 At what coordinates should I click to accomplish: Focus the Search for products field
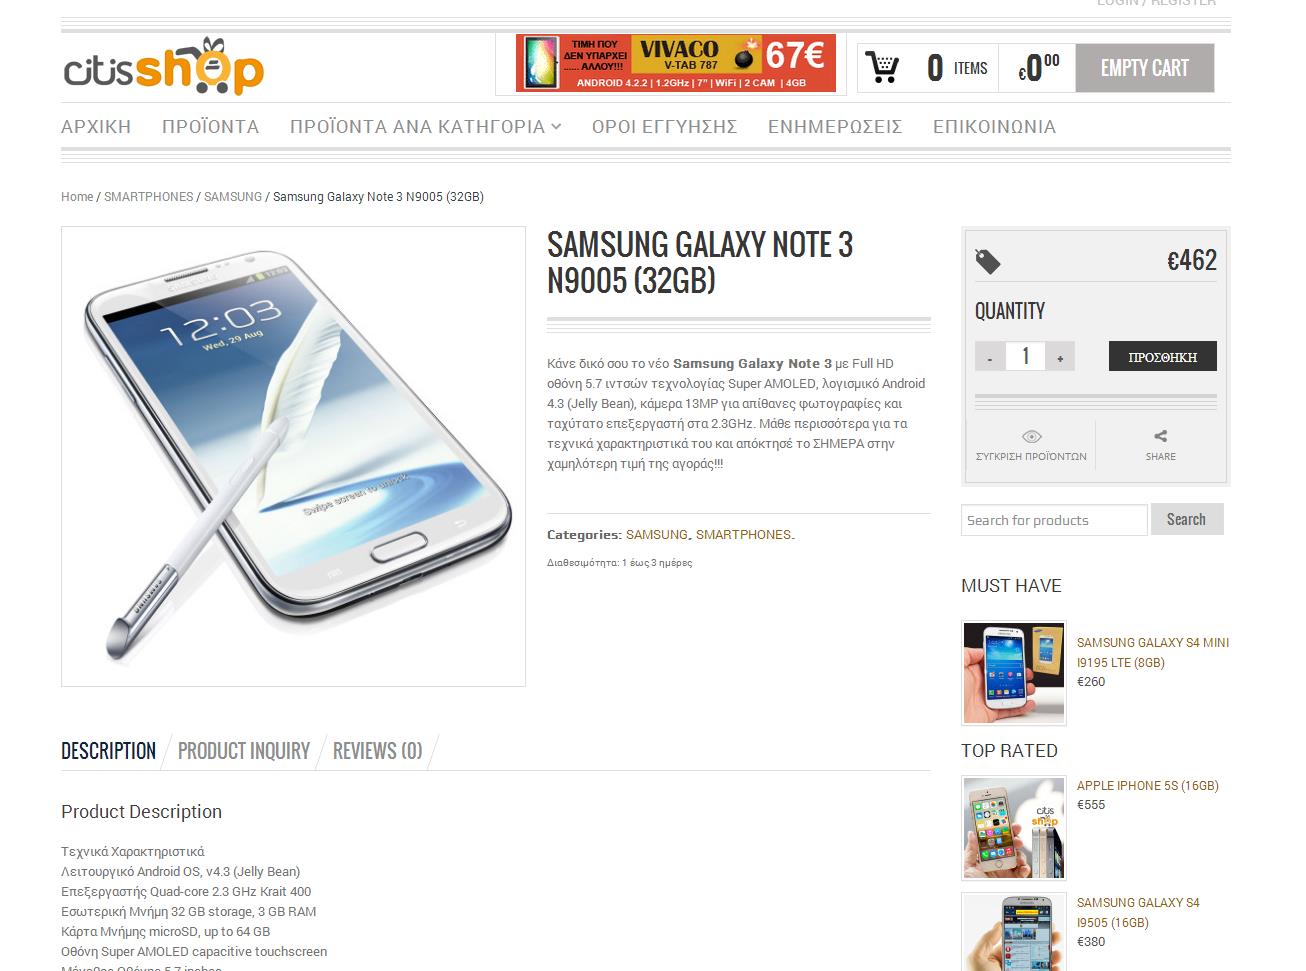[x=1054, y=520]
